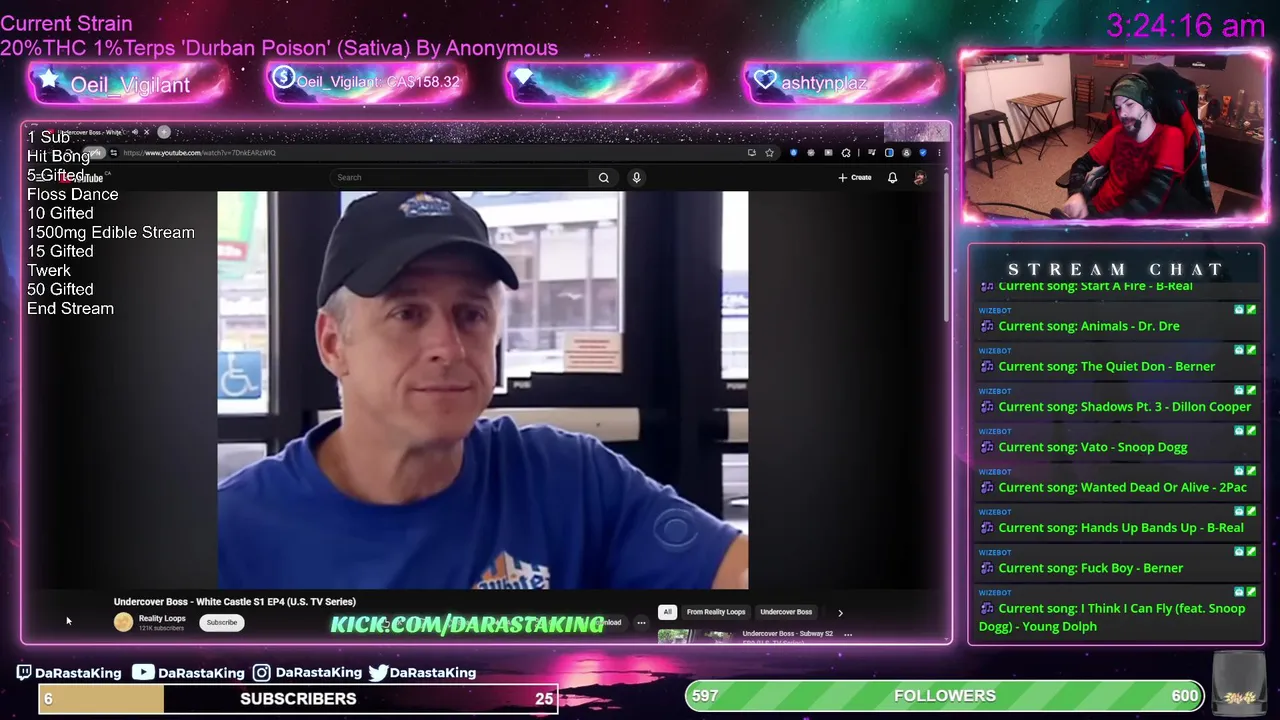Image resolution: width=1280 pixels, height=720 pixels.
Task: Open the Reality Loops channel name link
Action: [x=162, y=619]
